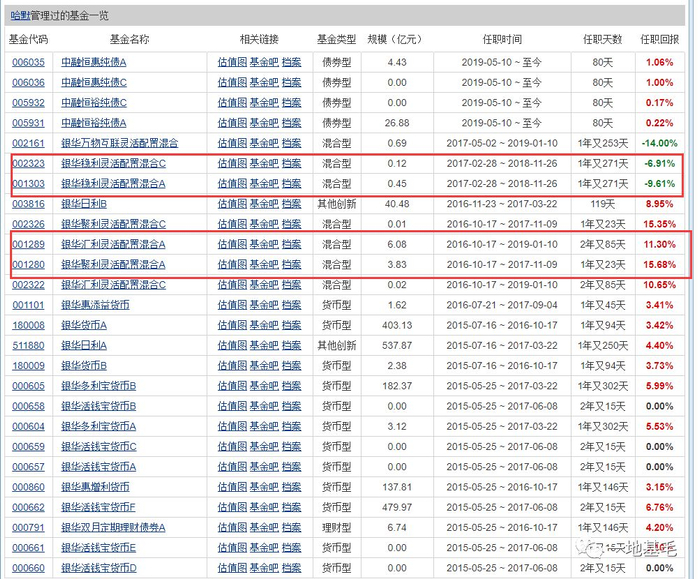Open fund 银华多利宝货币A link
The width and height of the screenshot is (700, 579).
coord(99,426)
